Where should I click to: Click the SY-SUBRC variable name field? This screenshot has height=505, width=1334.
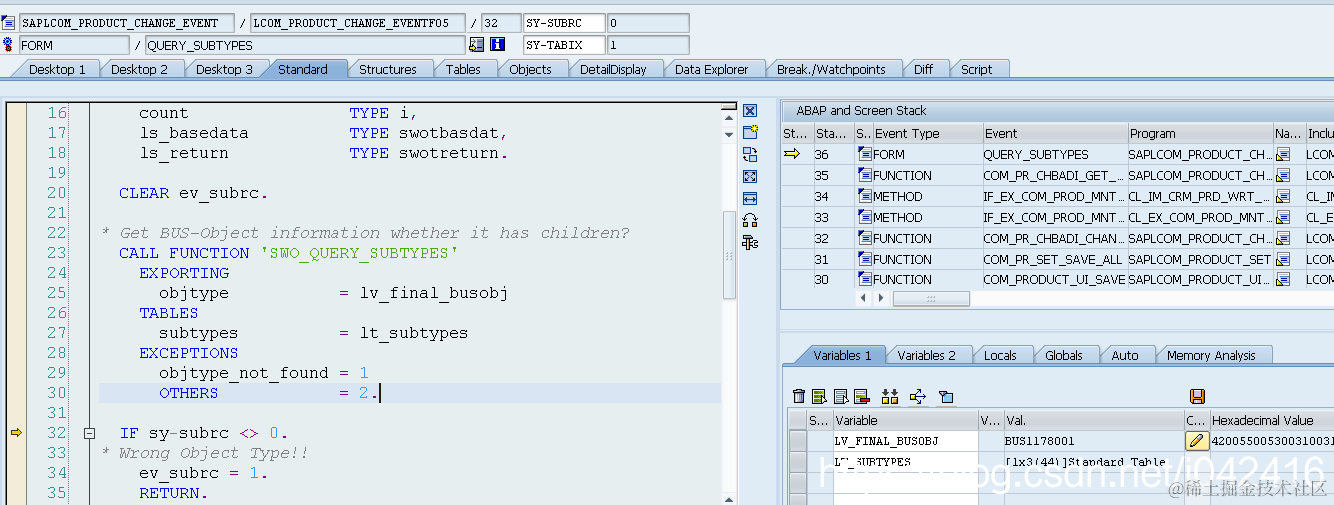564,22
